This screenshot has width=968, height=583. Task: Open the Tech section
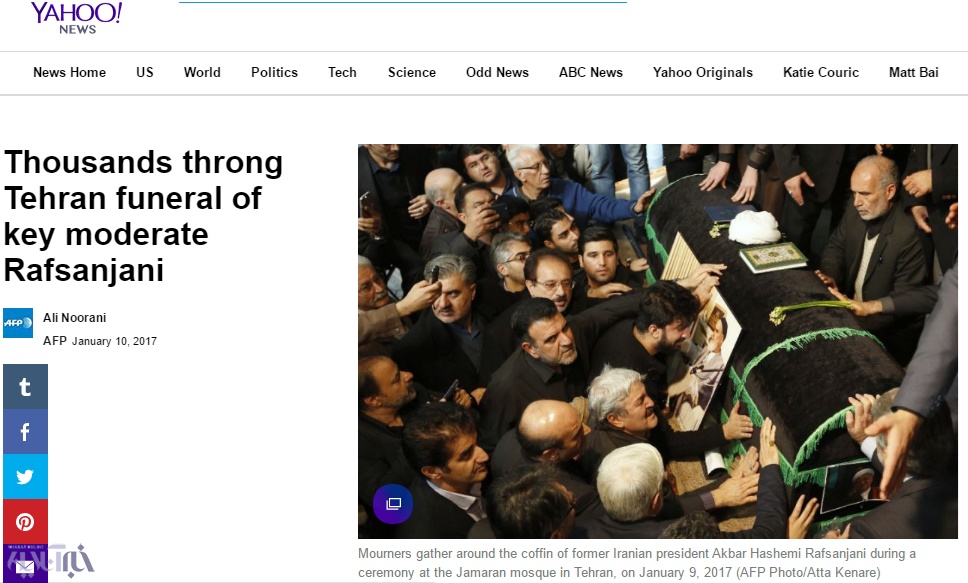pyautogui.click(x=342, y=72)
